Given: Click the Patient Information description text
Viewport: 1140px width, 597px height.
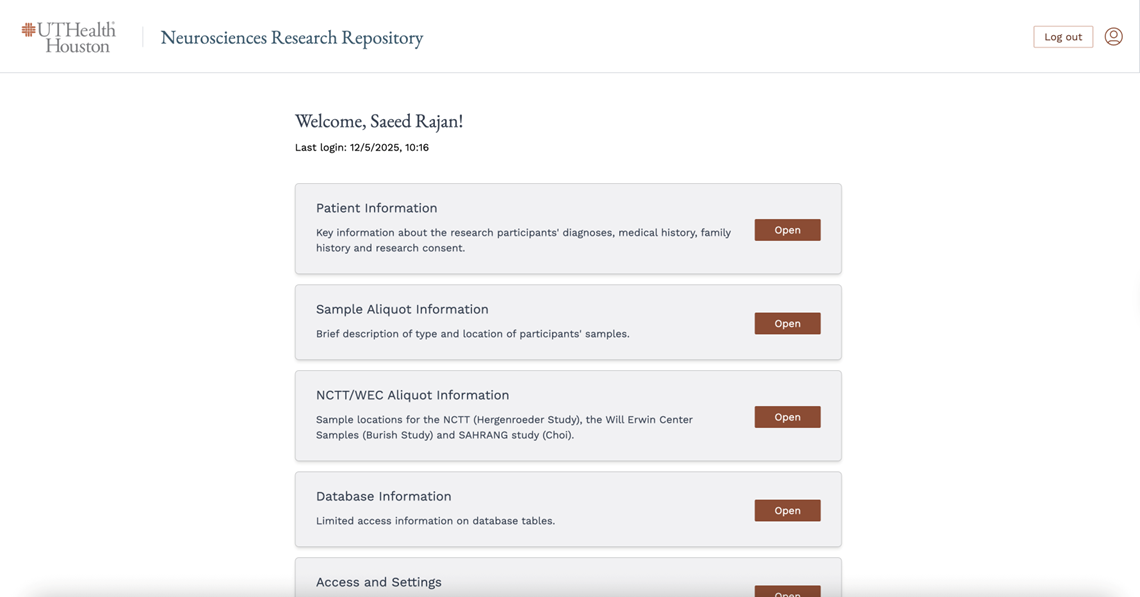Looking at the screenshot, I should 523,240.
